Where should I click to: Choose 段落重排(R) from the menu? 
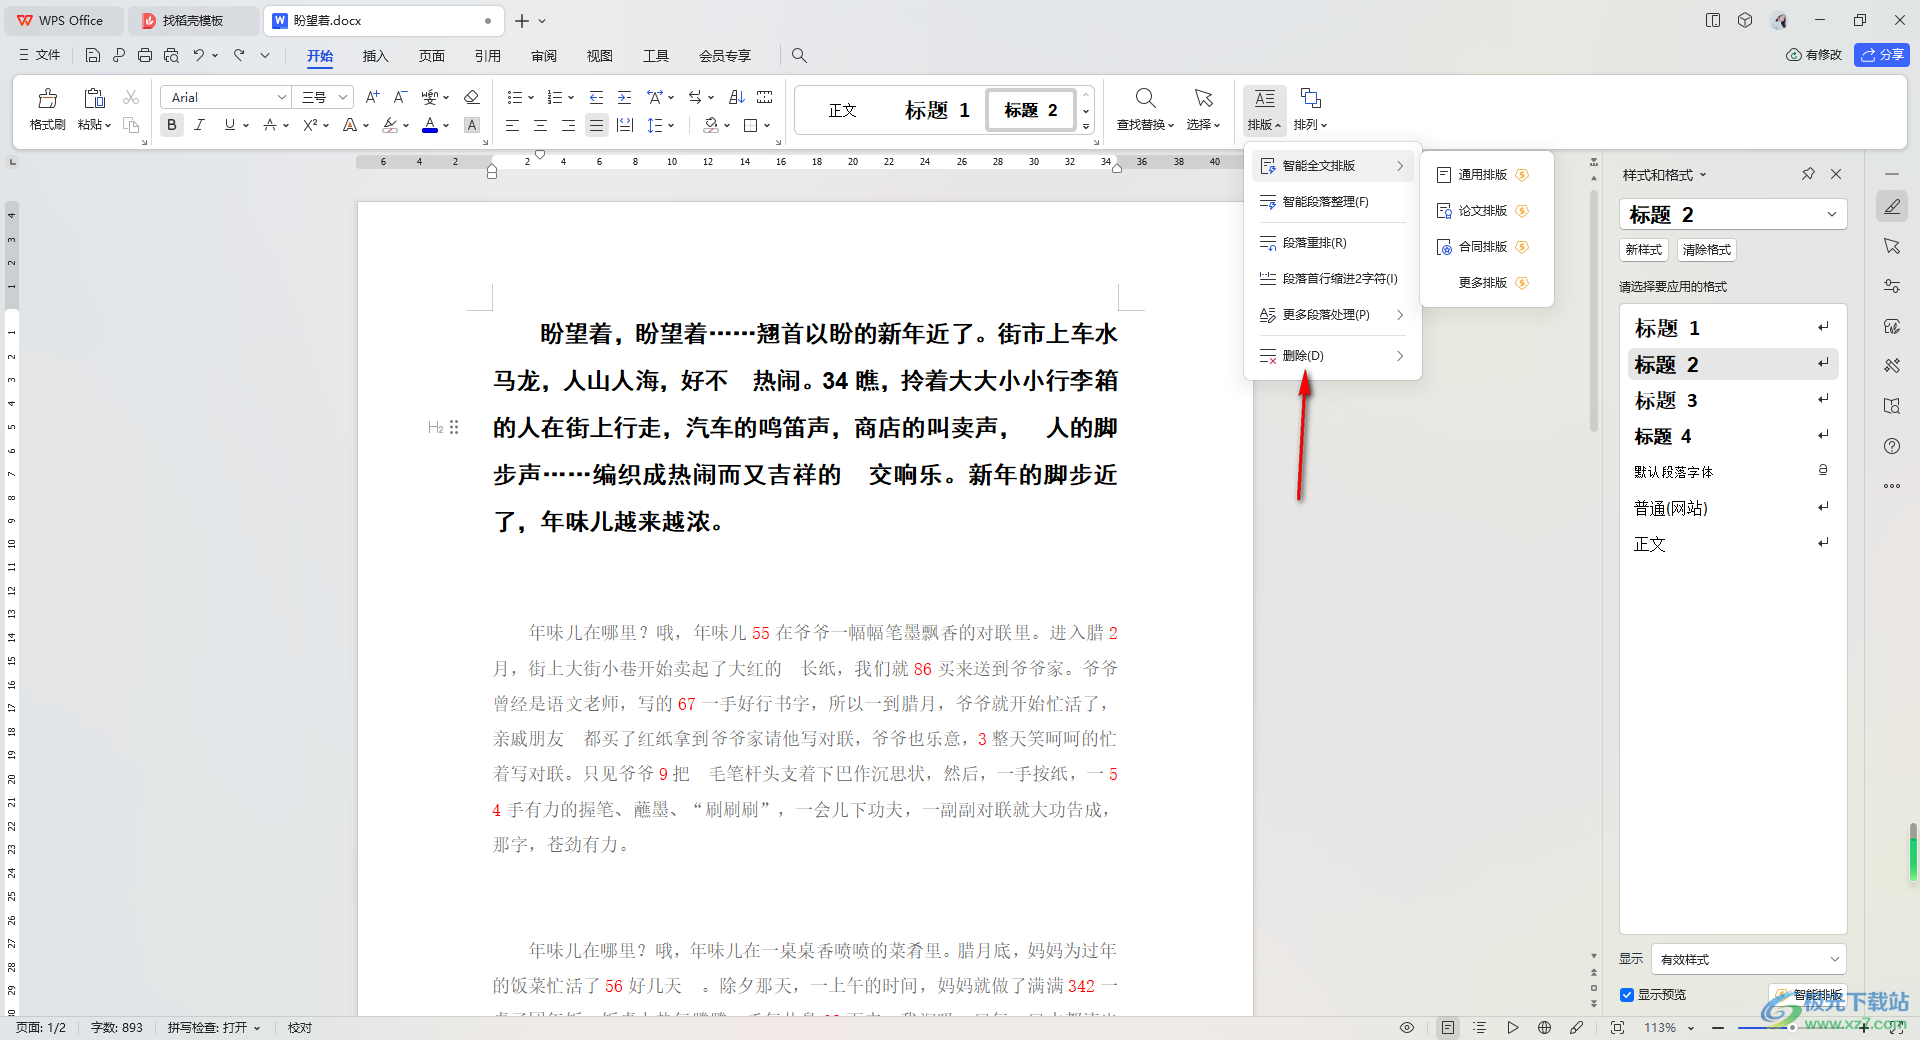[x=1332, y=243]
